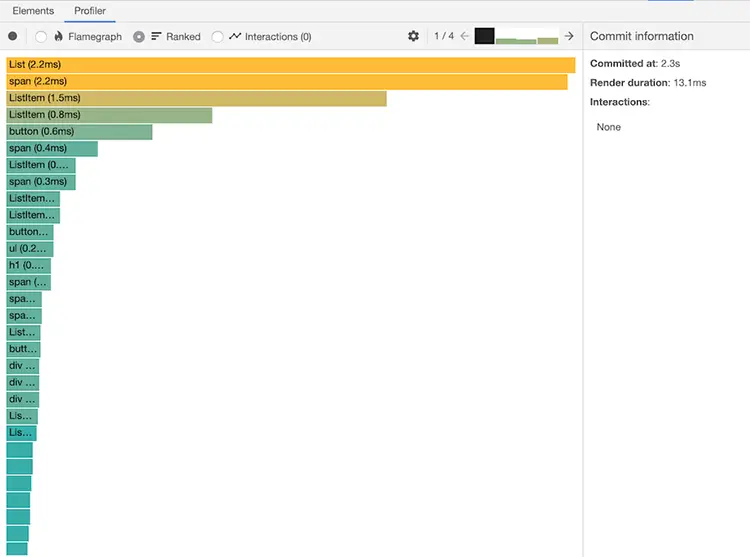This screenshot has width=750, height=557.
Task: Select the List (2.2ms) bar
Action: point(291,65)
